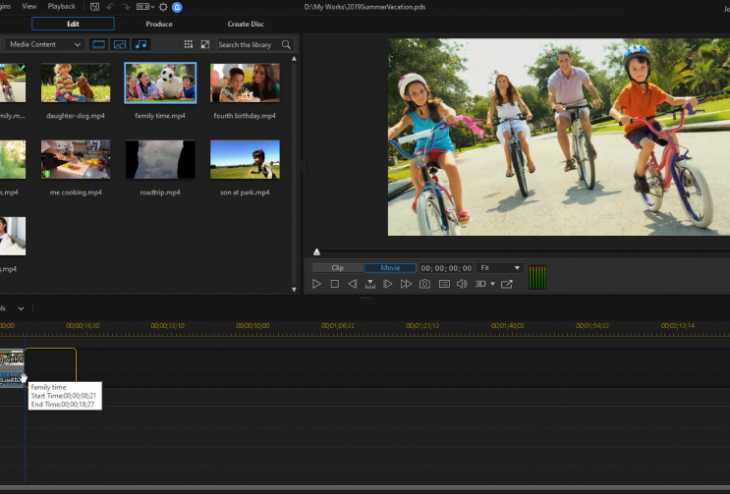Screen dimensions: 730x494
Task: Open the settings gear preferences
Action: [163, 7]
